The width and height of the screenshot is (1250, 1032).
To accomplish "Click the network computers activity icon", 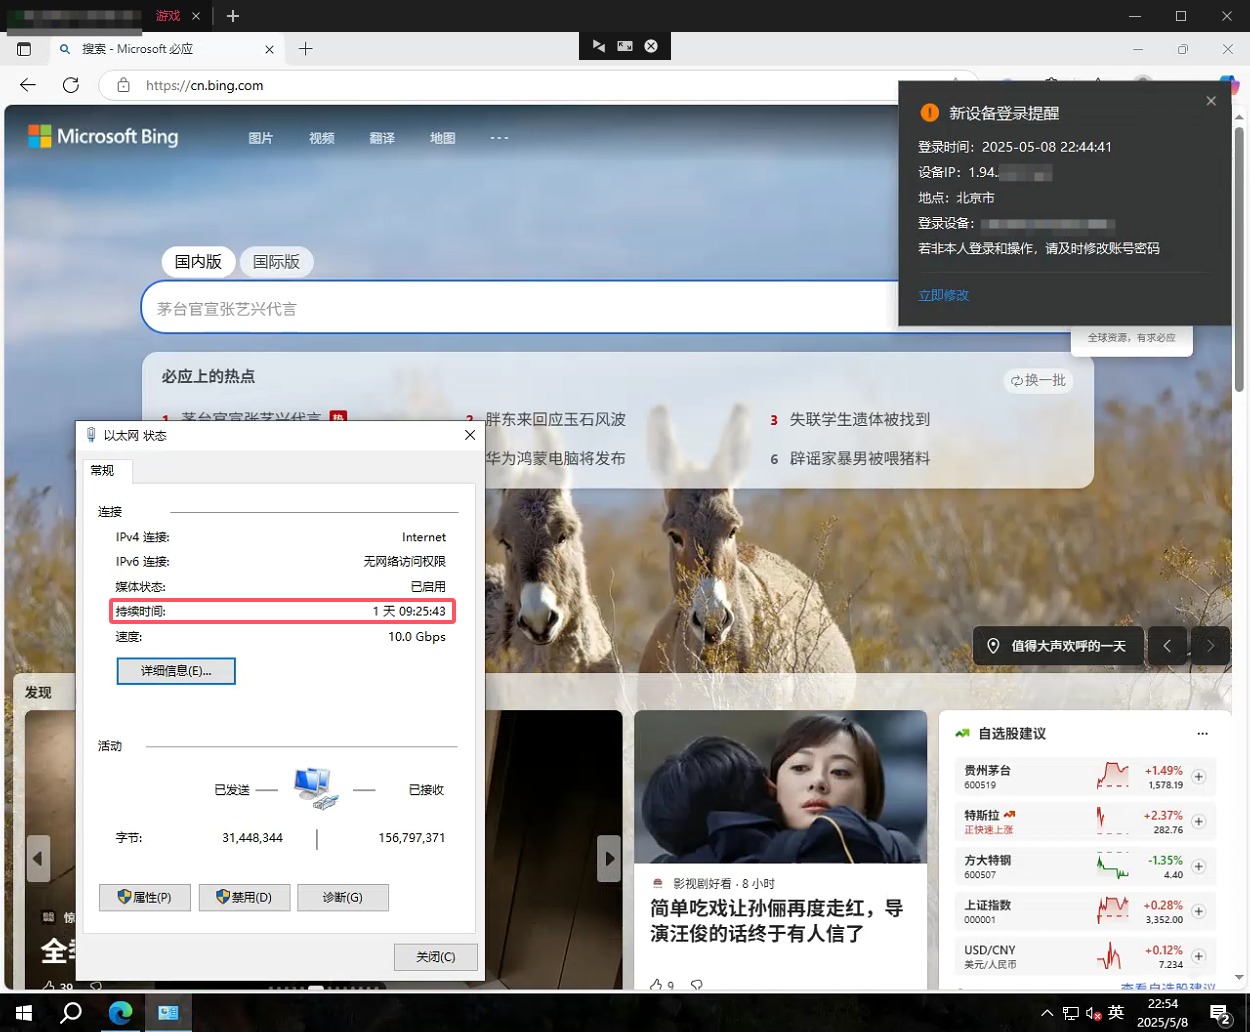I will click(x=316, y=789).
